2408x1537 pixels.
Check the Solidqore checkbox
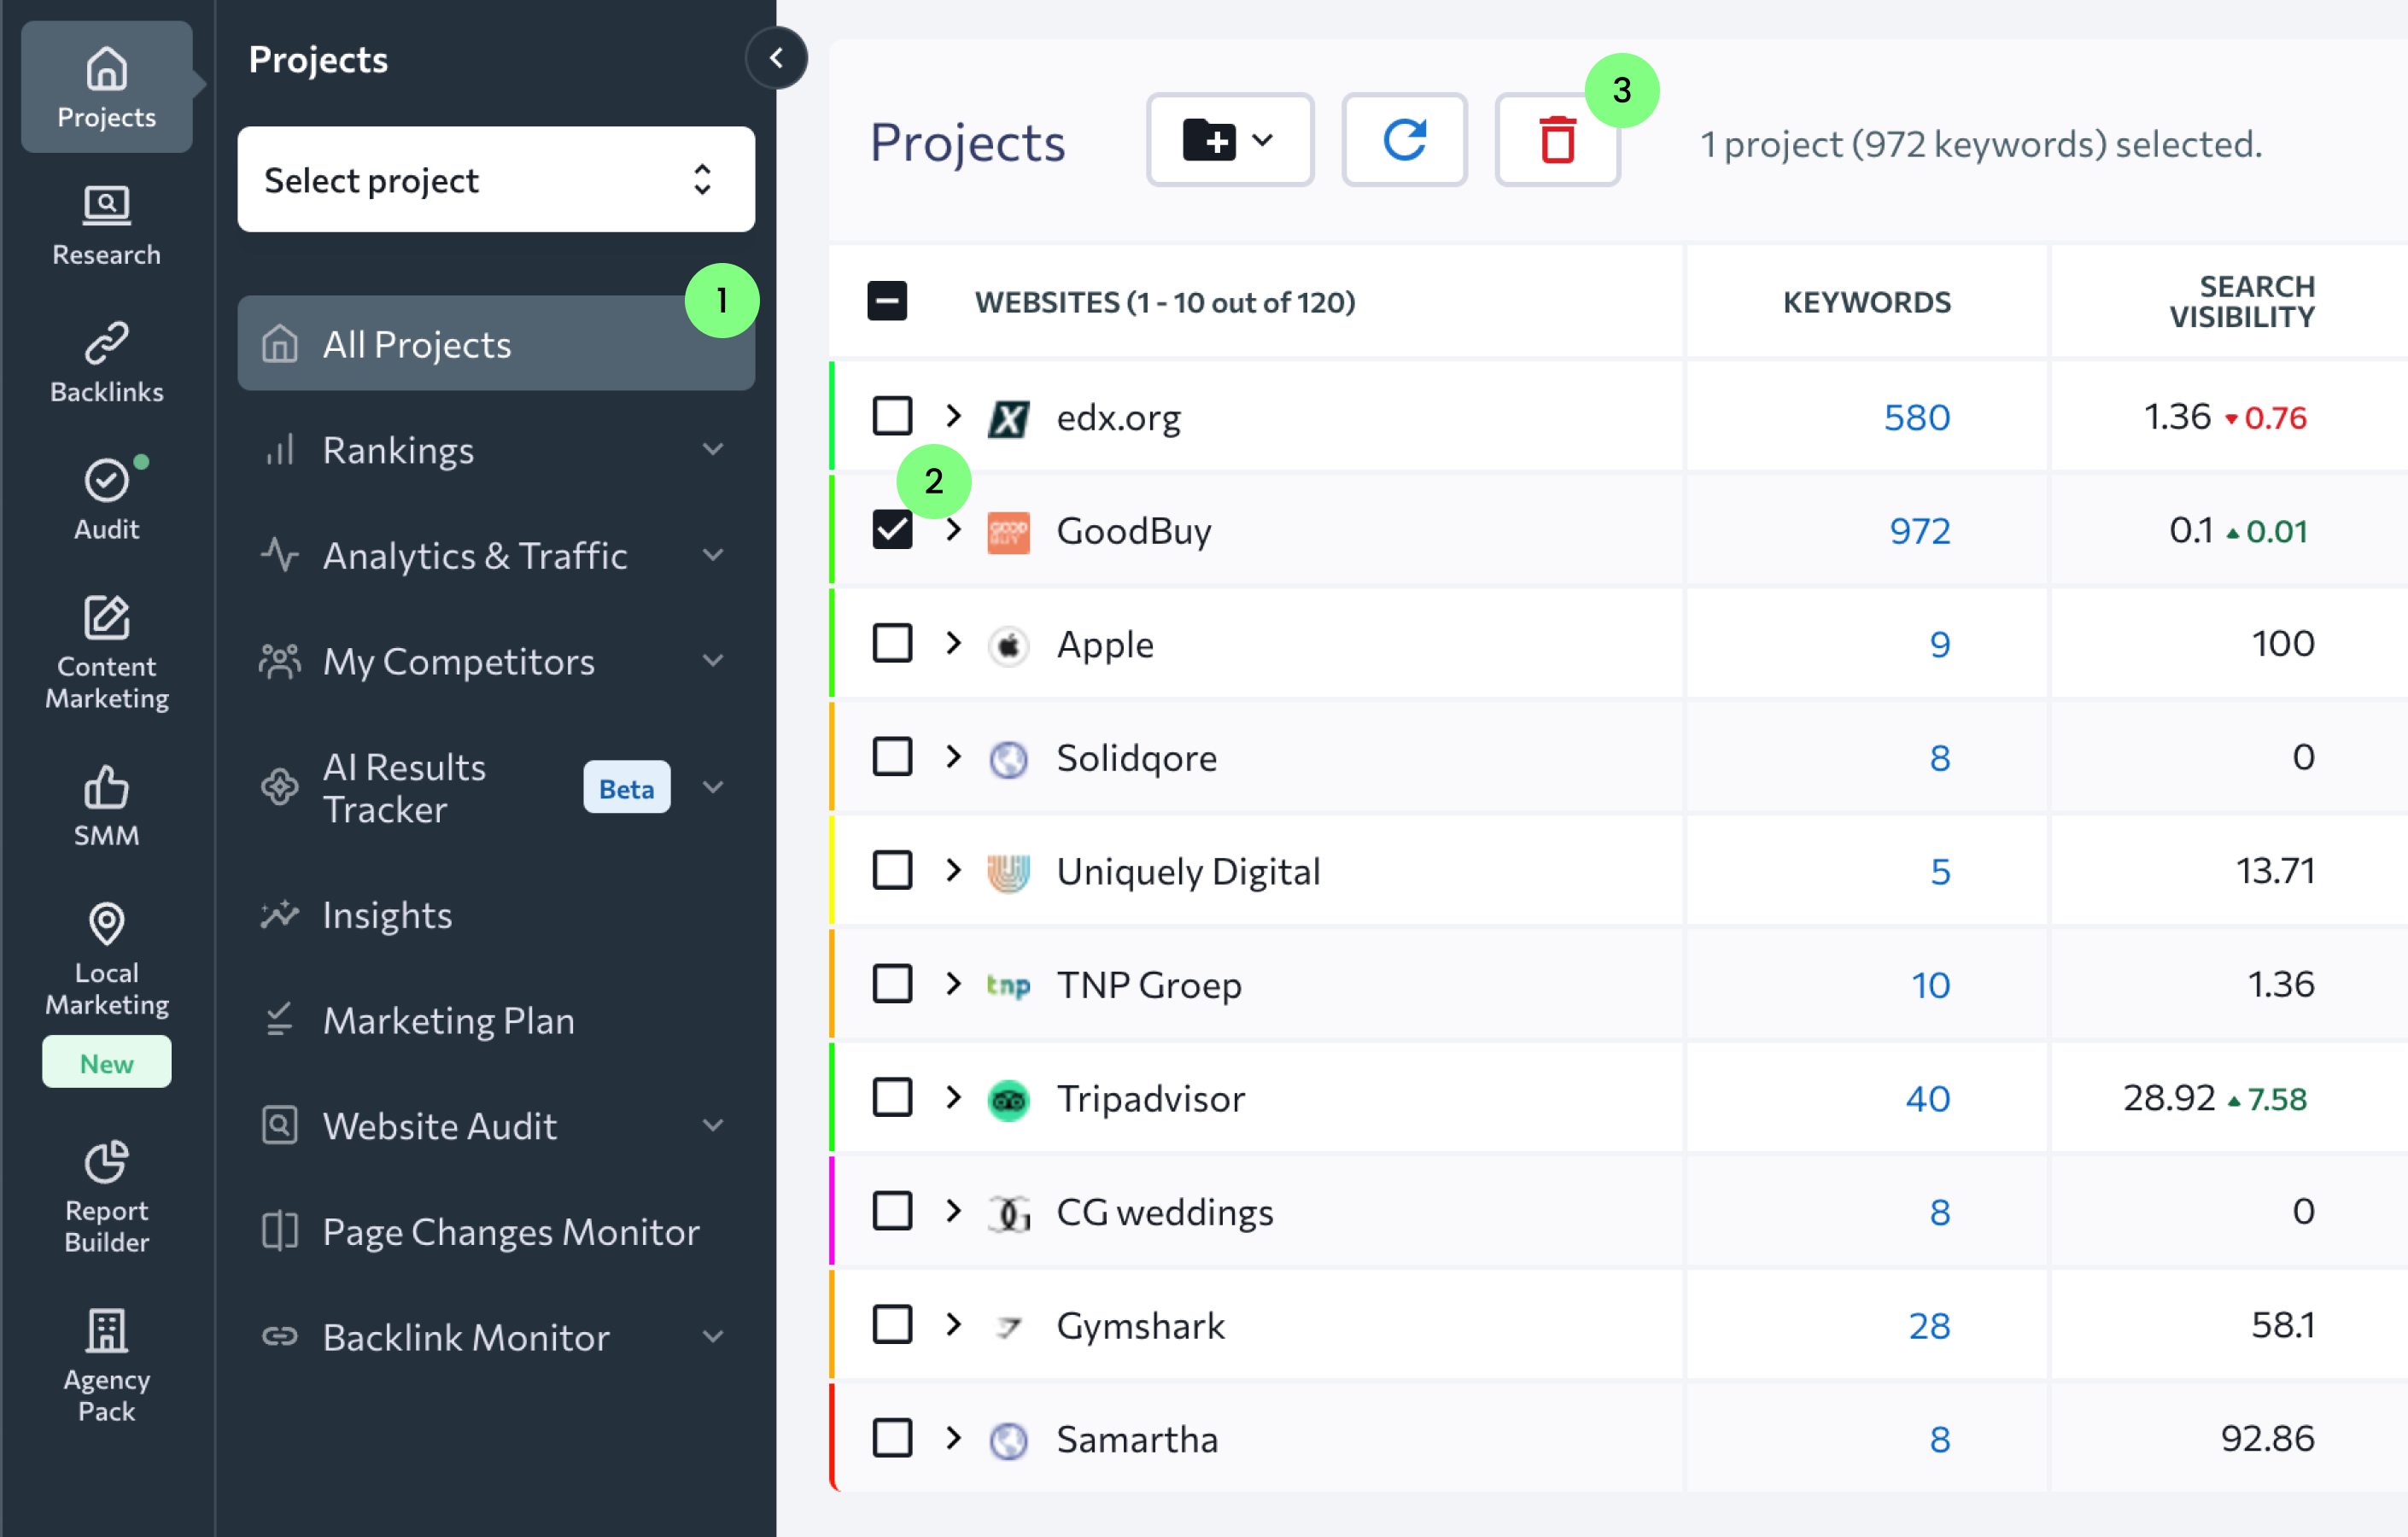pyautogui.click(x=892, y=757)
